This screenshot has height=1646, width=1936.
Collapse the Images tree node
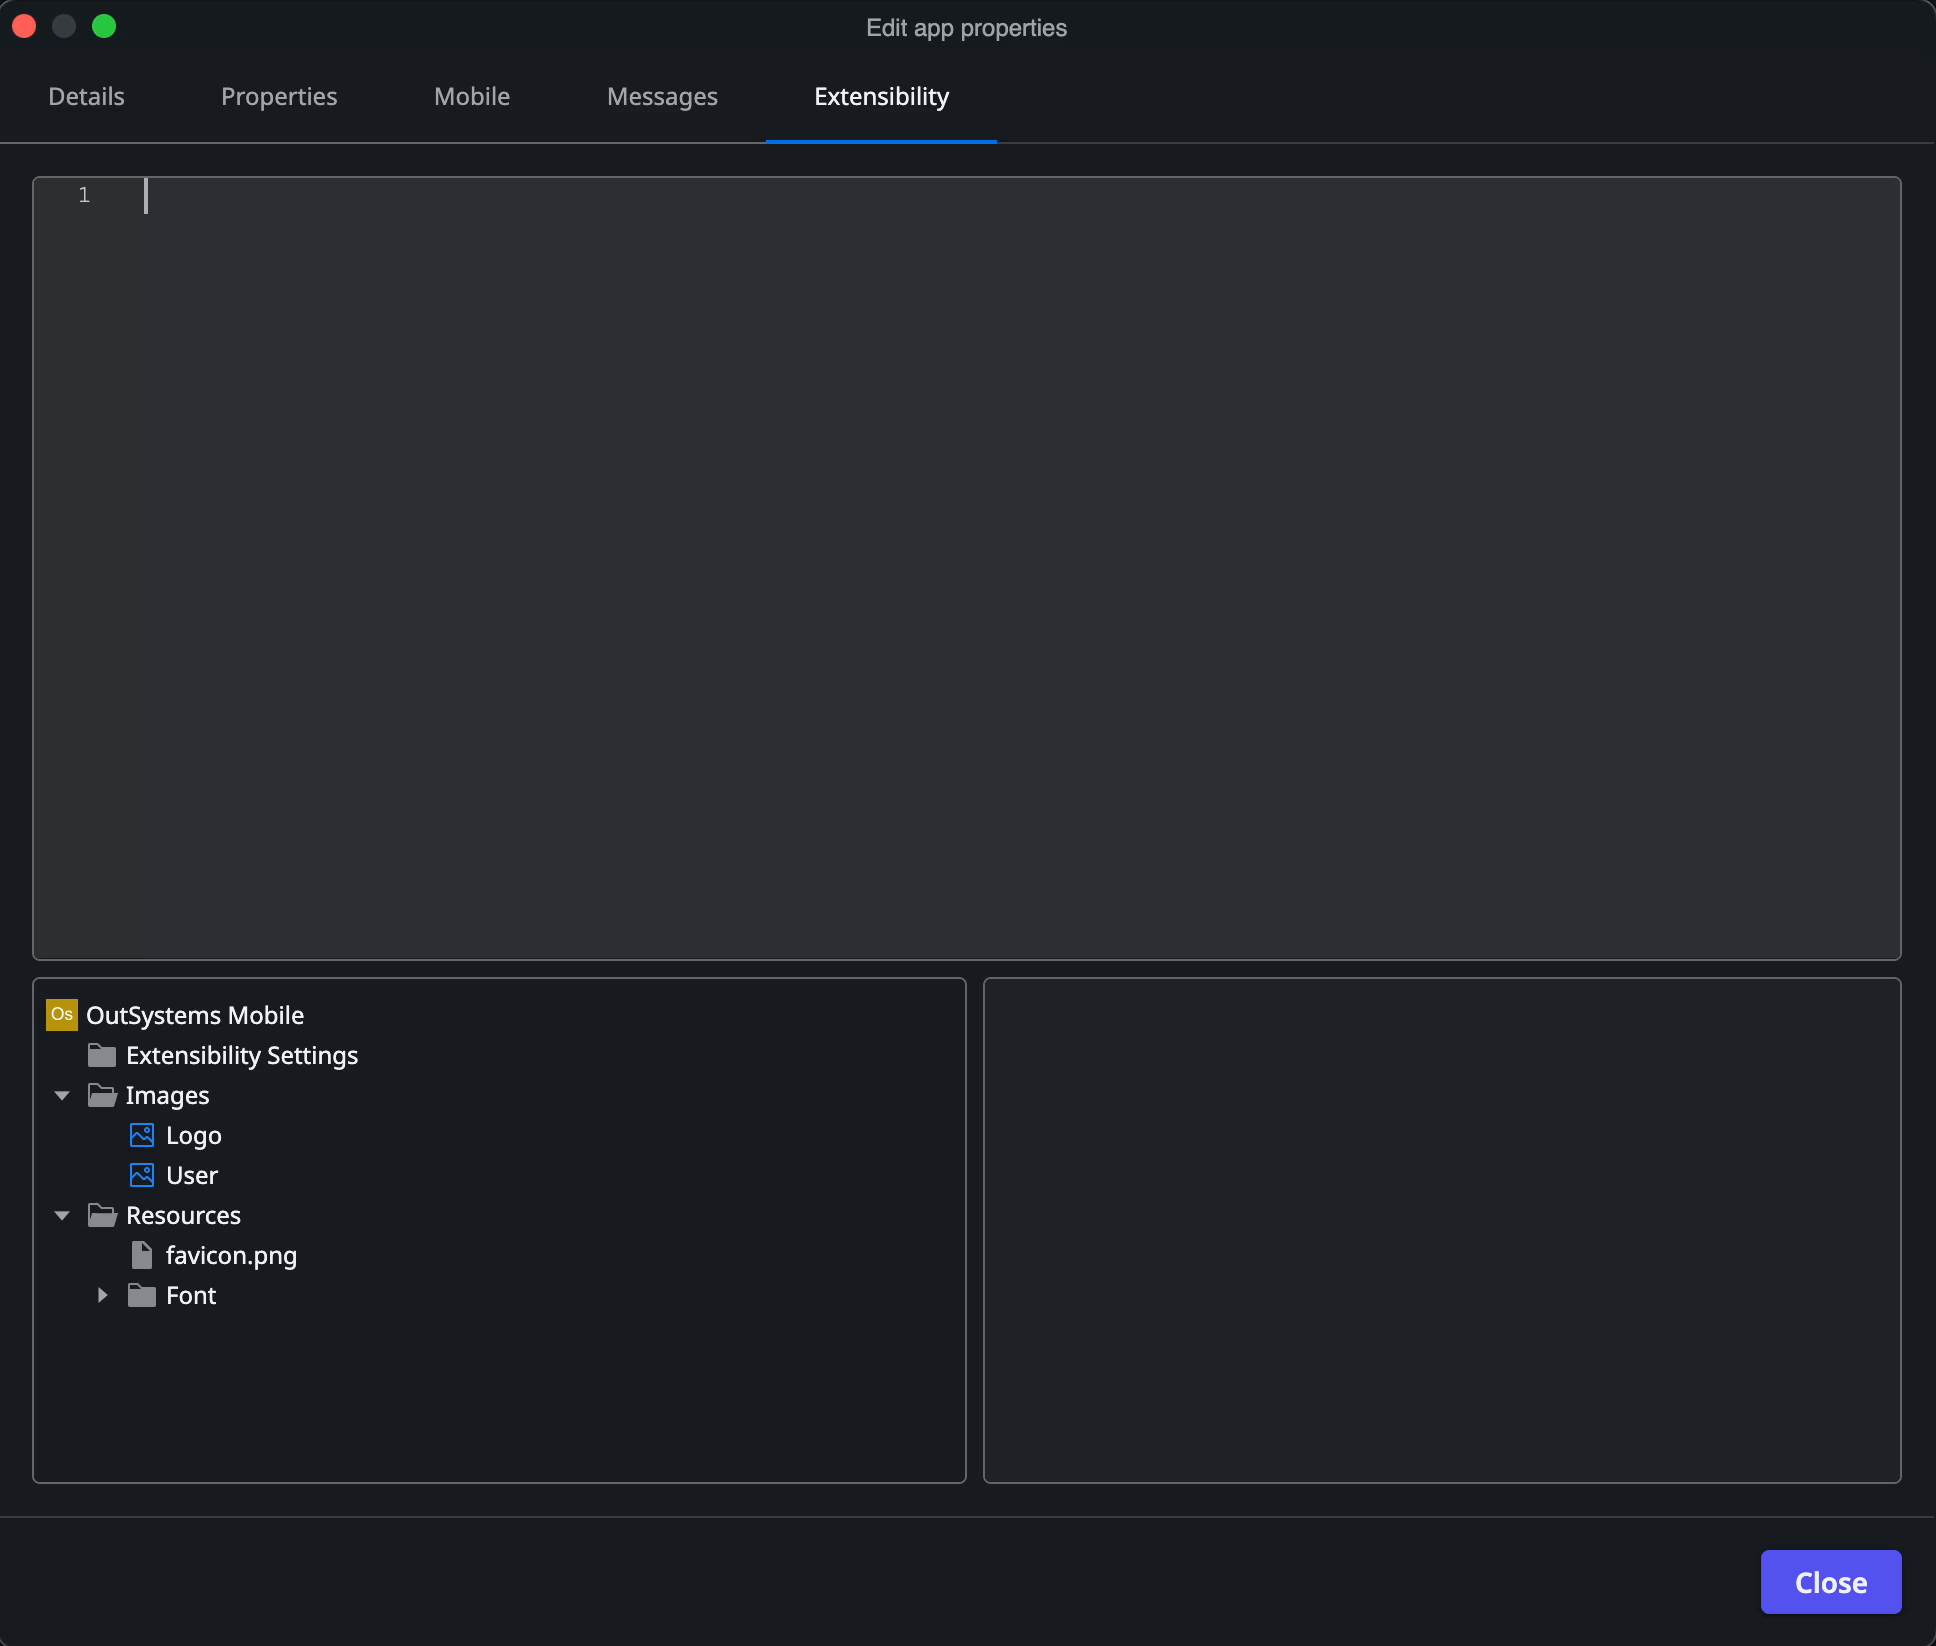tap(61, 1095)
